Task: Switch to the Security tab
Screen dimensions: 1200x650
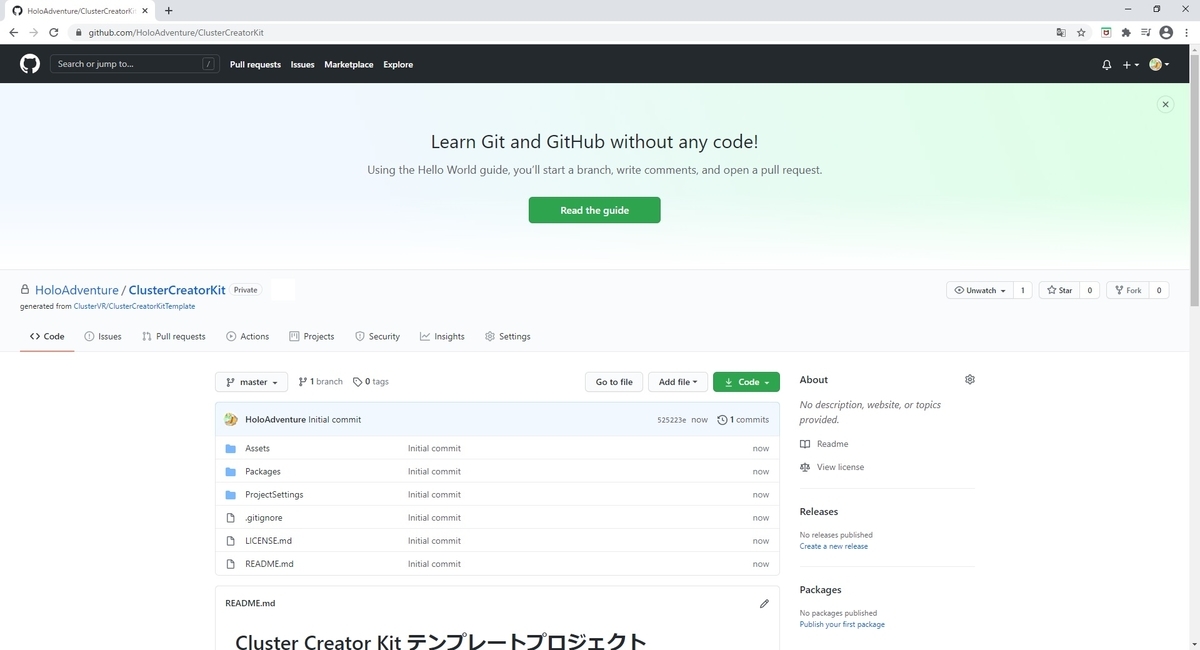Action: [x=378, y=336]
